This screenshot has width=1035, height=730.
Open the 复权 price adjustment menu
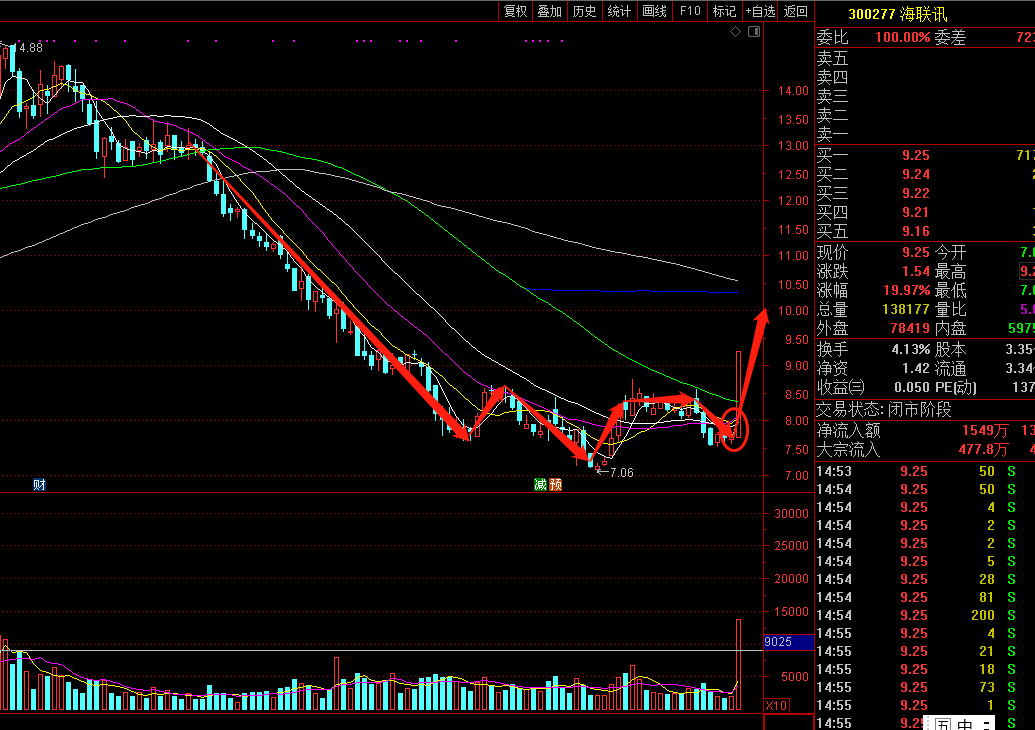point(515,11)
